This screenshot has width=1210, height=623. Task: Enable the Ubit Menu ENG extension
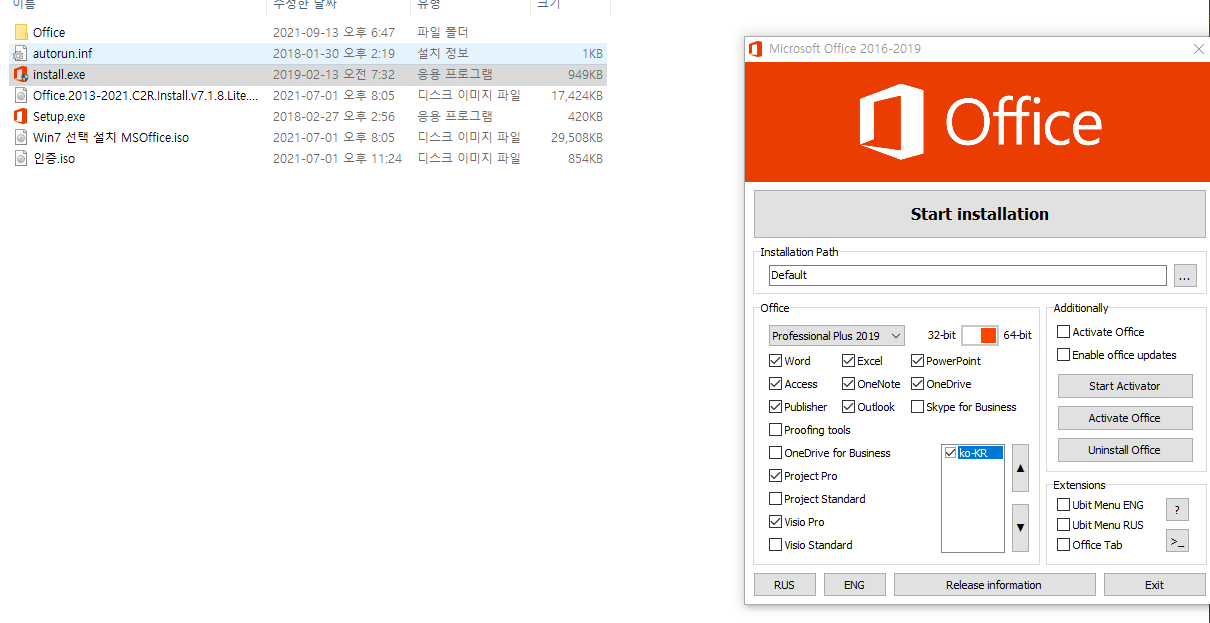click(1064, 505)
